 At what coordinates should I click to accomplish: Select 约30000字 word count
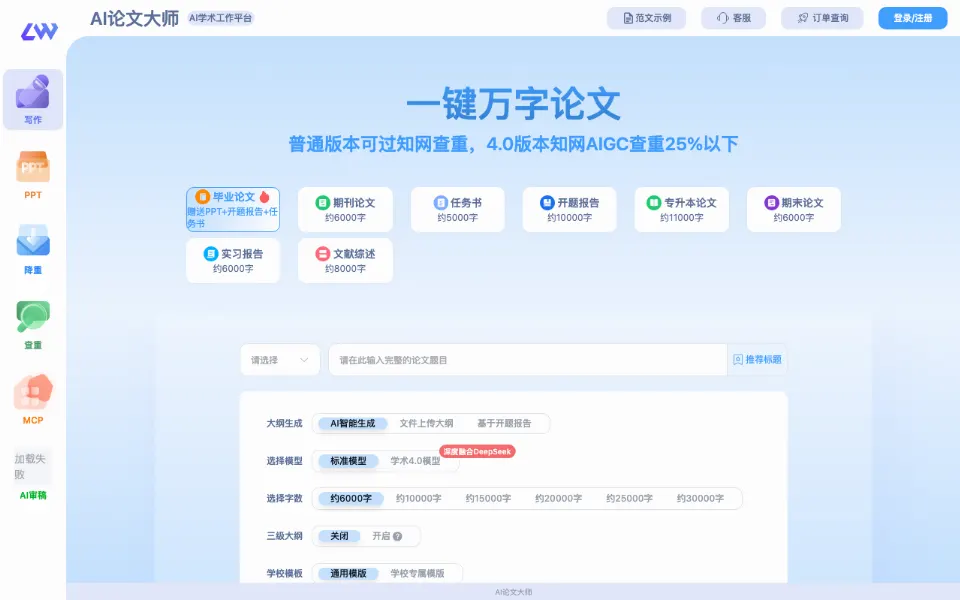pyautogui.click(x=700, y=498)
